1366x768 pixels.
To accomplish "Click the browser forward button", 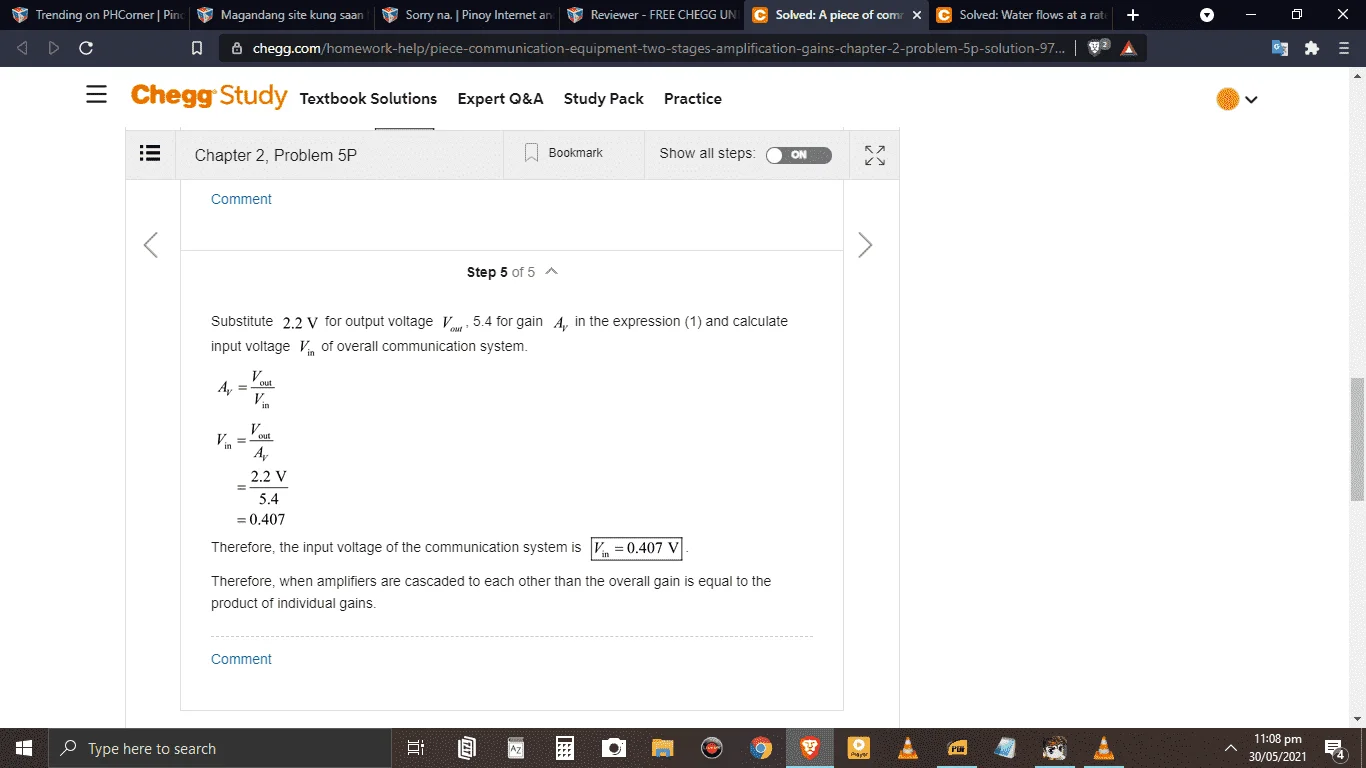I will (53, 48).
